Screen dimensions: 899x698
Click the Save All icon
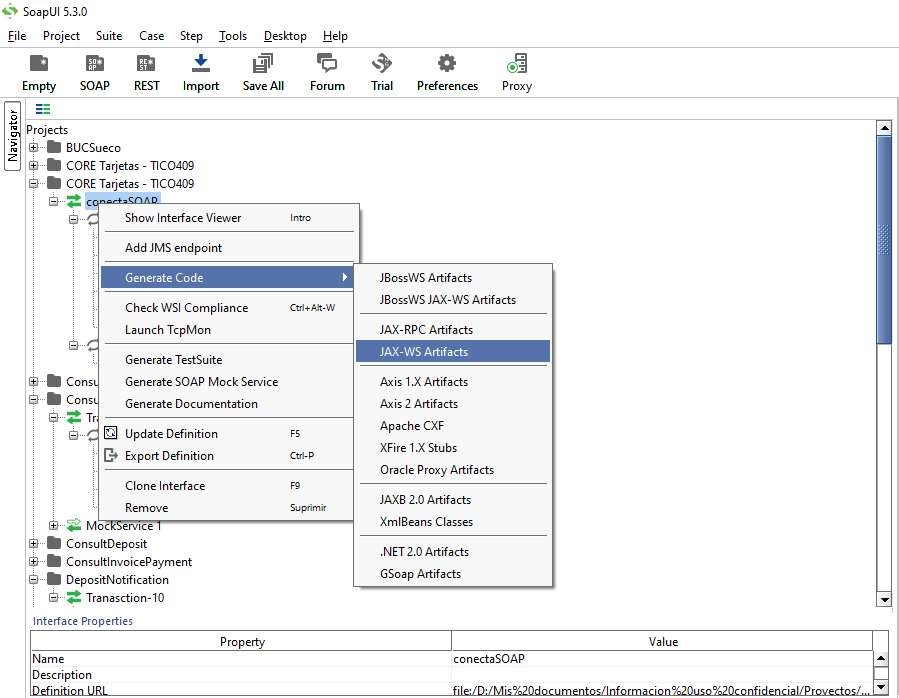click(x=262, y=70)
